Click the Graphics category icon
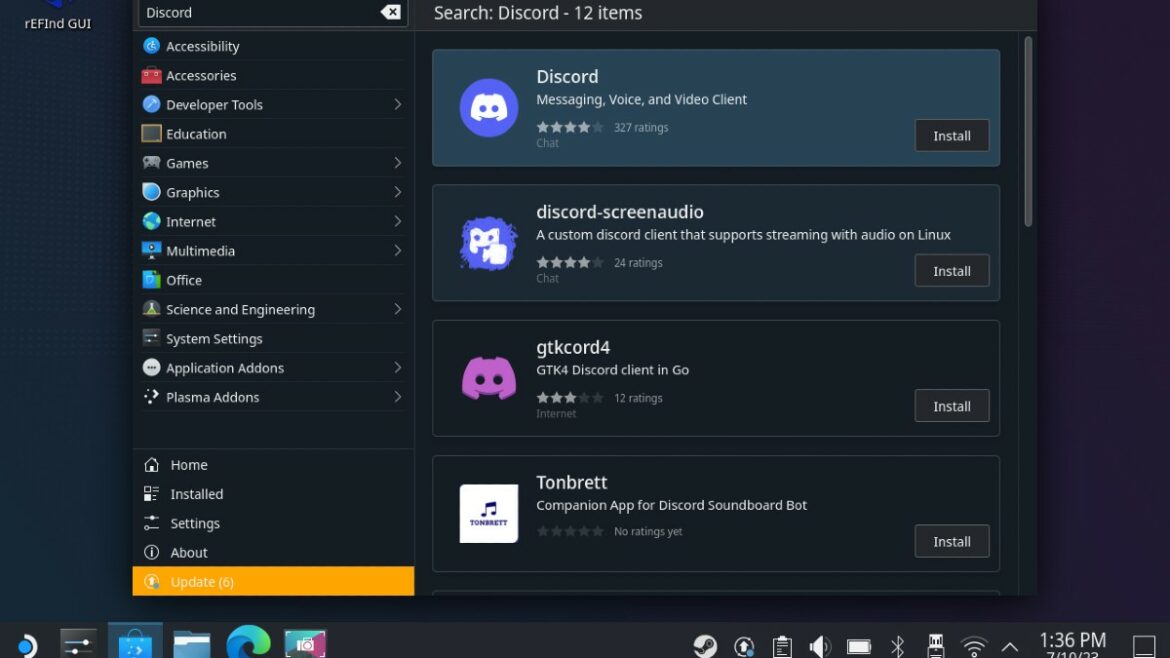 tap(151, 192)
